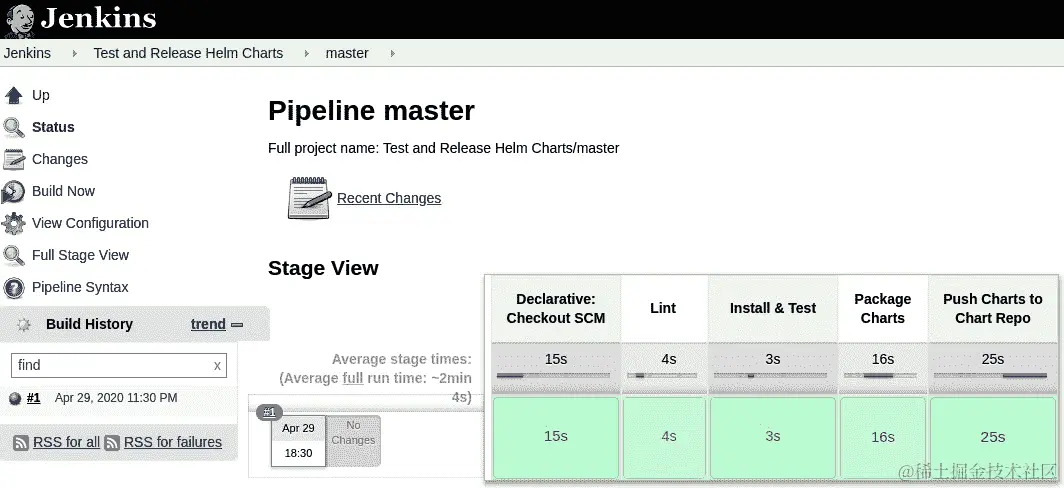The width and height of the screenshot is (1064, 488).
Task: Start a build with Build Now
Action: click(63, 191)
